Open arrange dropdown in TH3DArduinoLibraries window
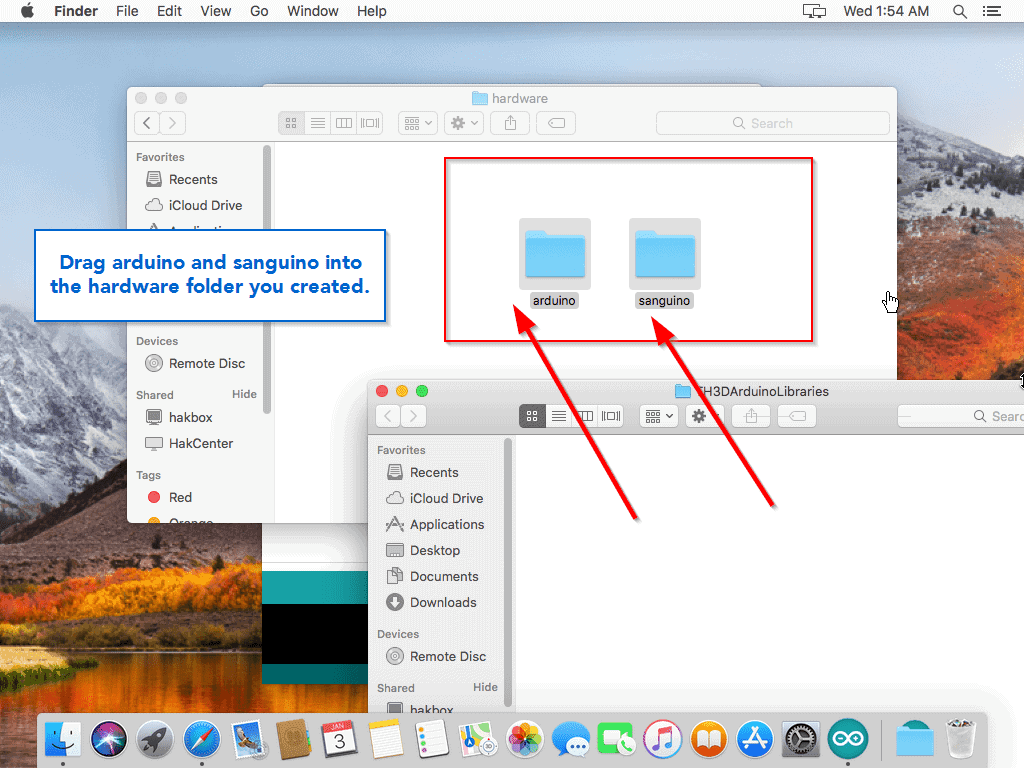 659,416
